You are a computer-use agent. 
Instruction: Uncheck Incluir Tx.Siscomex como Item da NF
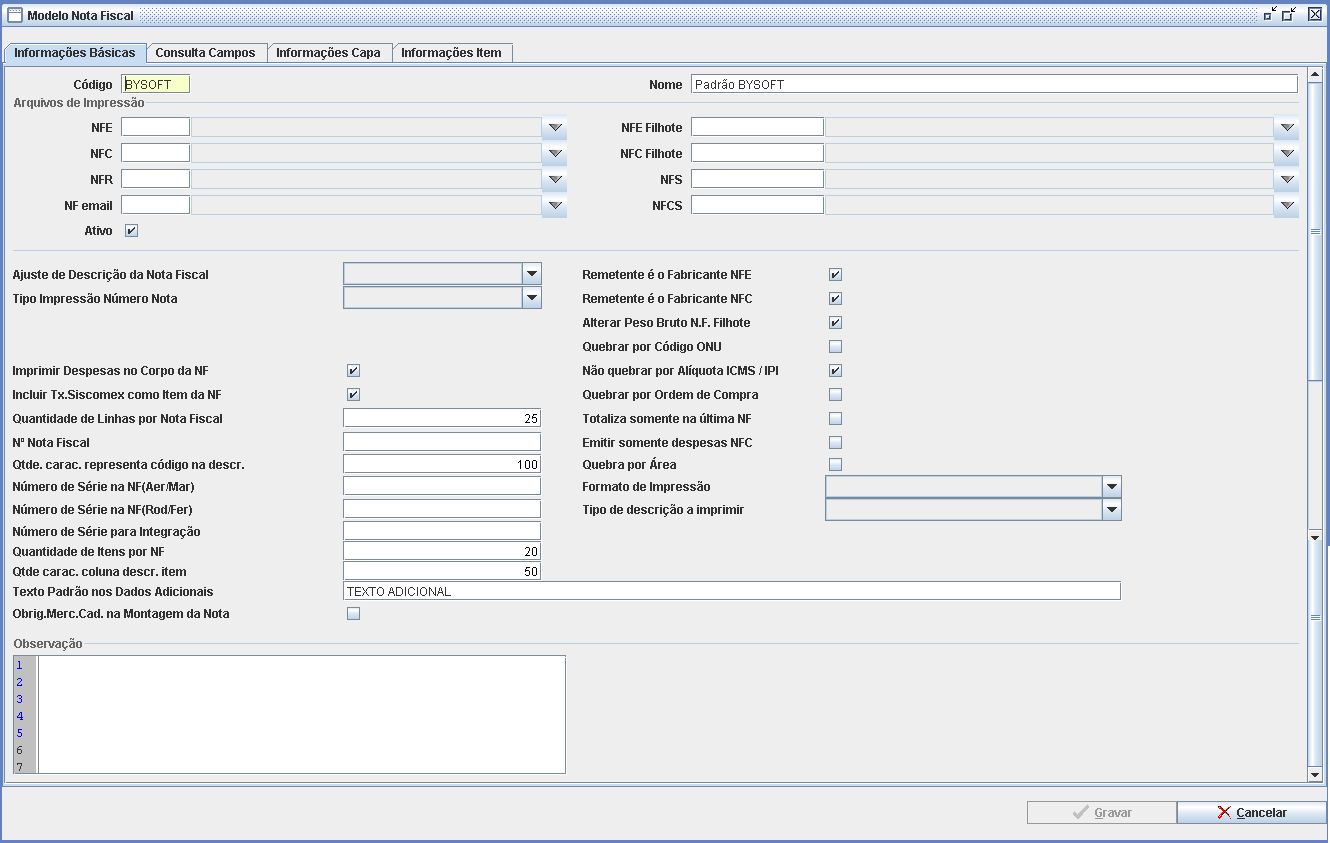353,395
